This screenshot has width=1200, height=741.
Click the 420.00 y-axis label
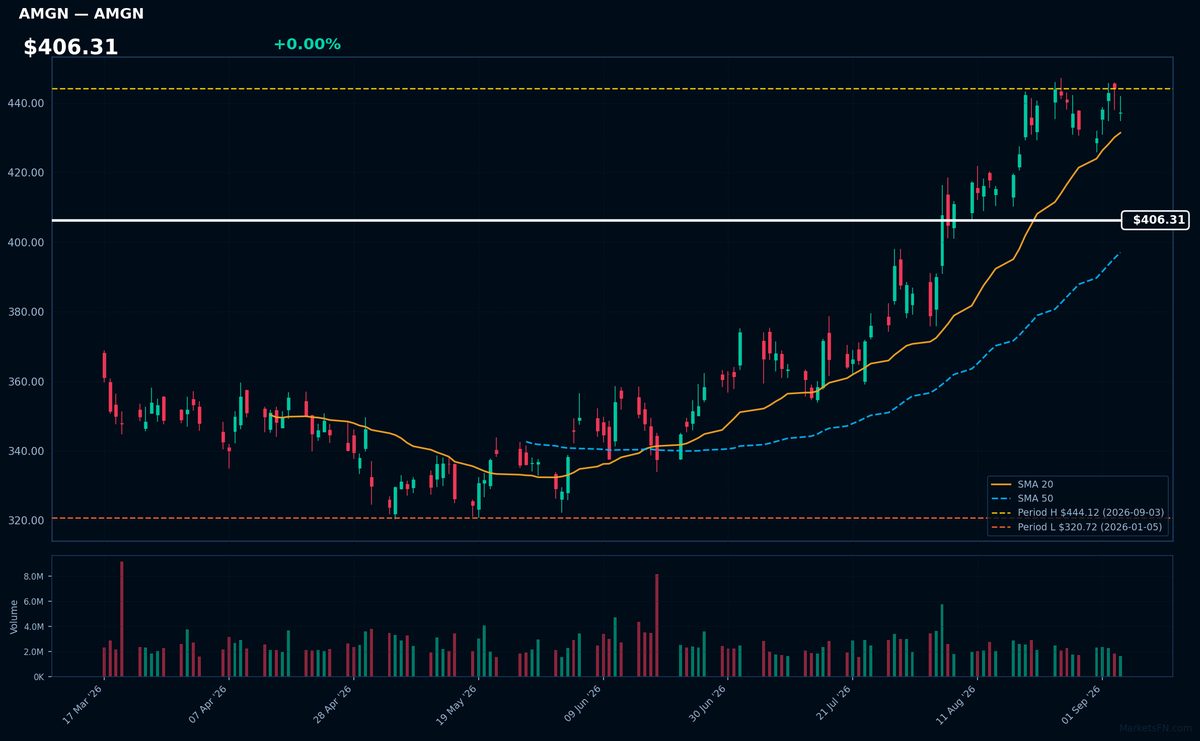click(27, 173)
